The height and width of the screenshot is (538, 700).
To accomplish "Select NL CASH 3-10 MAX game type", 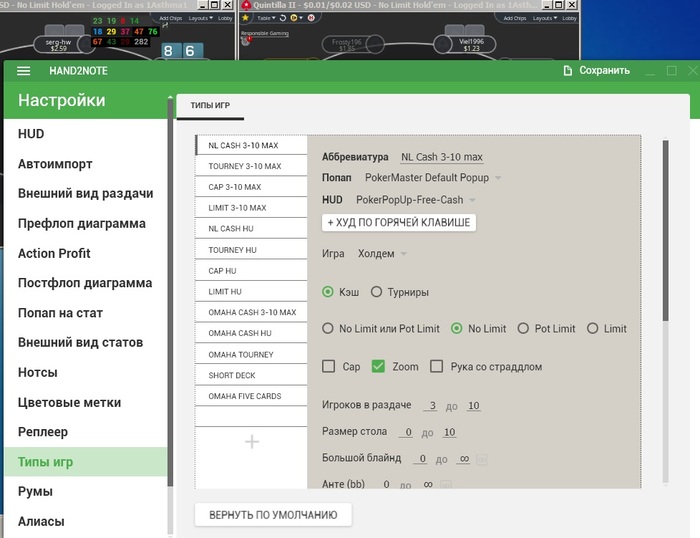I will [x=251, y=145].
